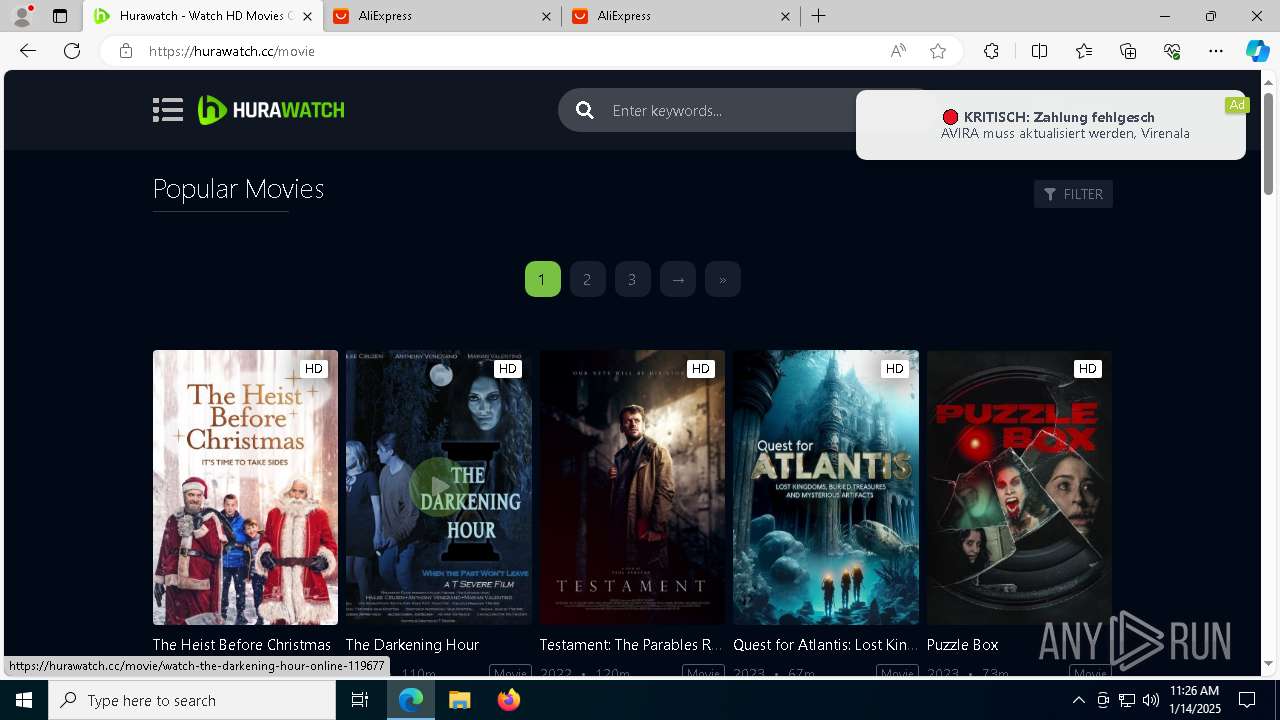Open the volume control tray icon
The width and height of the screenshot is (1280, 720).
click(1150, 700)
